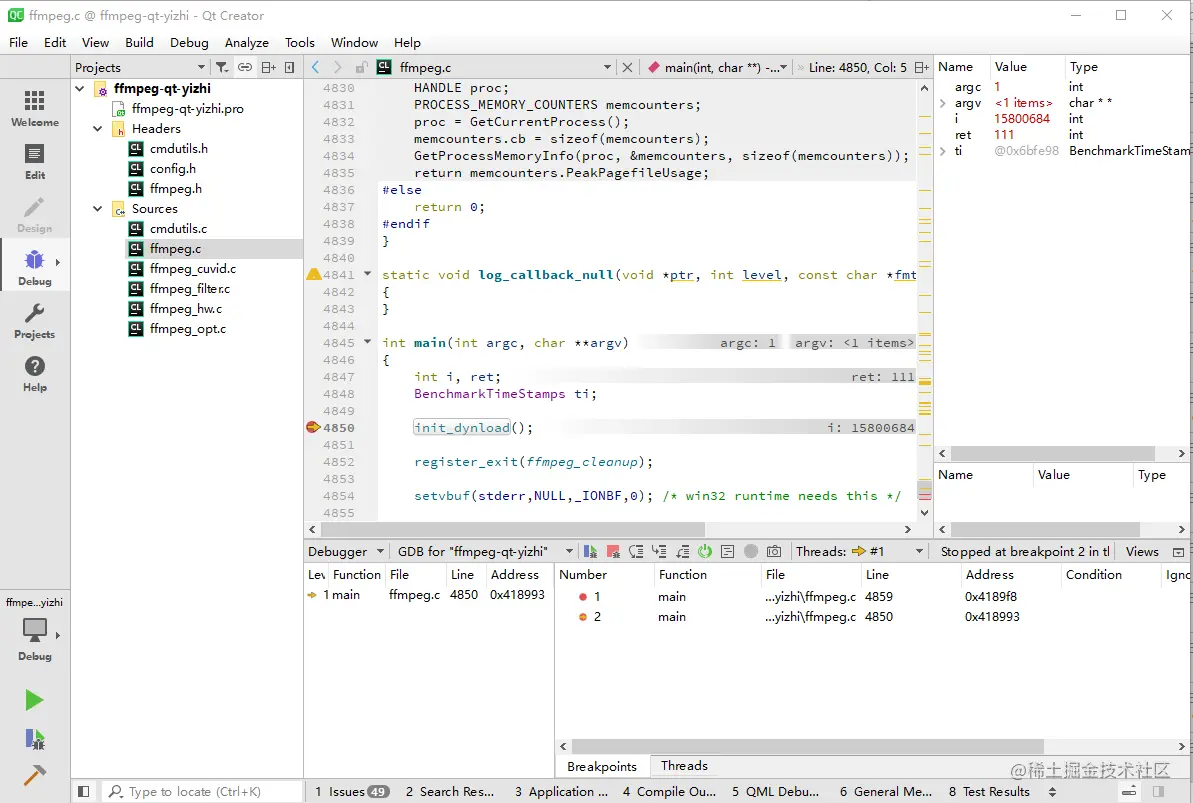Open the Test Results pane
This screenshot has height=803, width=1193.
pyautogui.click(x=989, y=792)
